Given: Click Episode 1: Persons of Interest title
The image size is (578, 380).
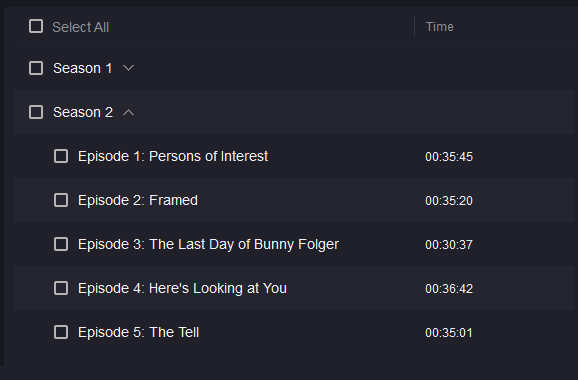Looking at the screenshot, I should [173, 156].
